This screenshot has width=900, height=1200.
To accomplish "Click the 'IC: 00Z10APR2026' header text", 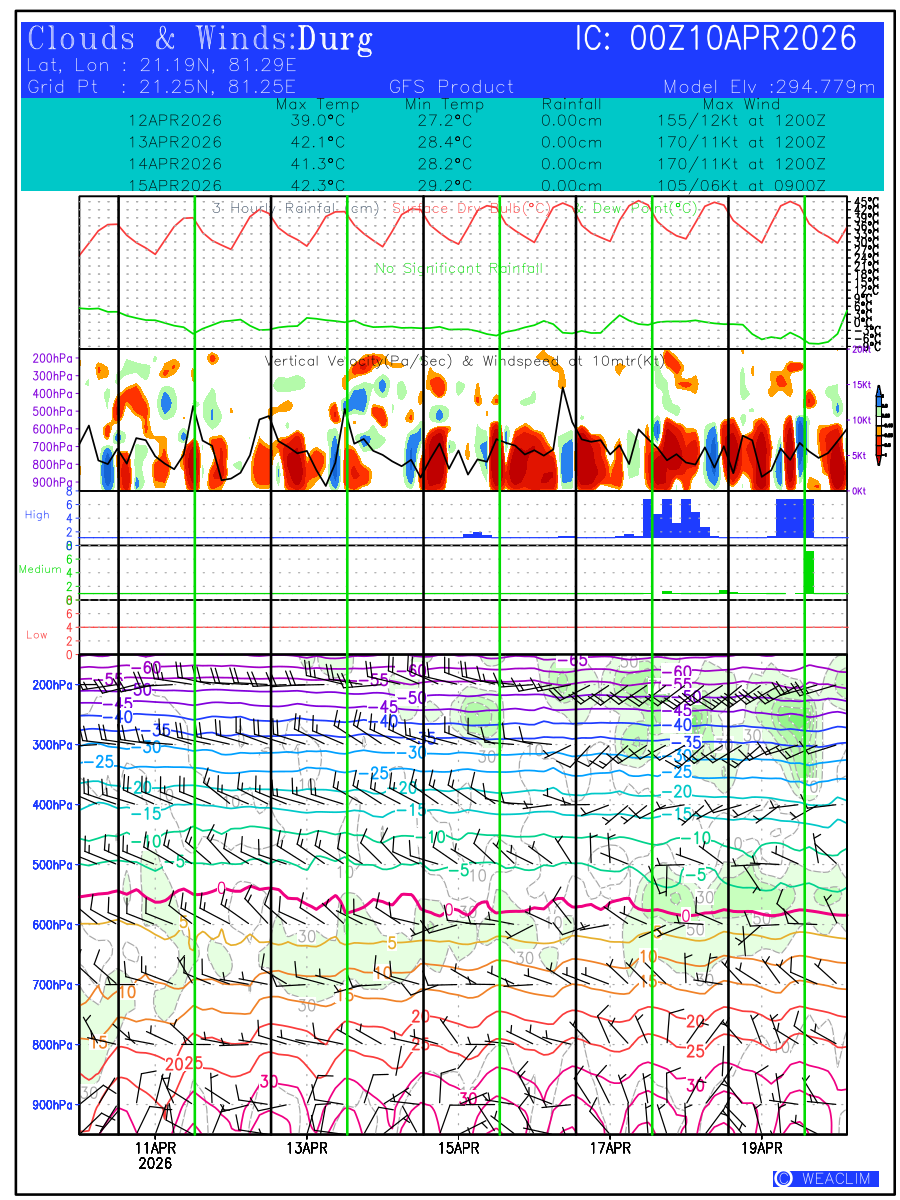I will point(716,40).
